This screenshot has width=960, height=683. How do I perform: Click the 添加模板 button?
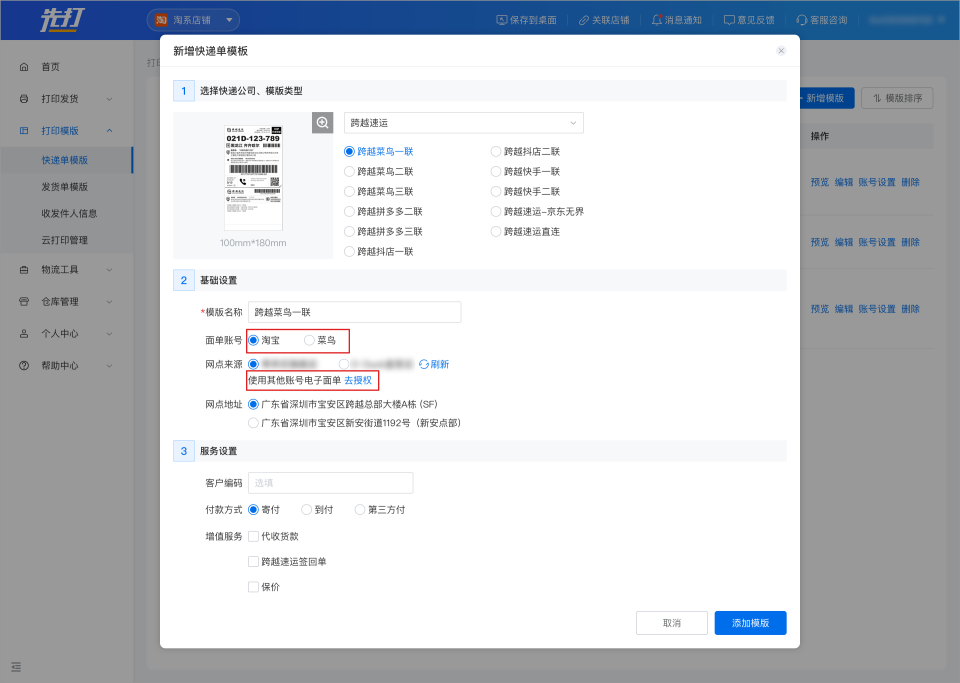coord(750,623)
